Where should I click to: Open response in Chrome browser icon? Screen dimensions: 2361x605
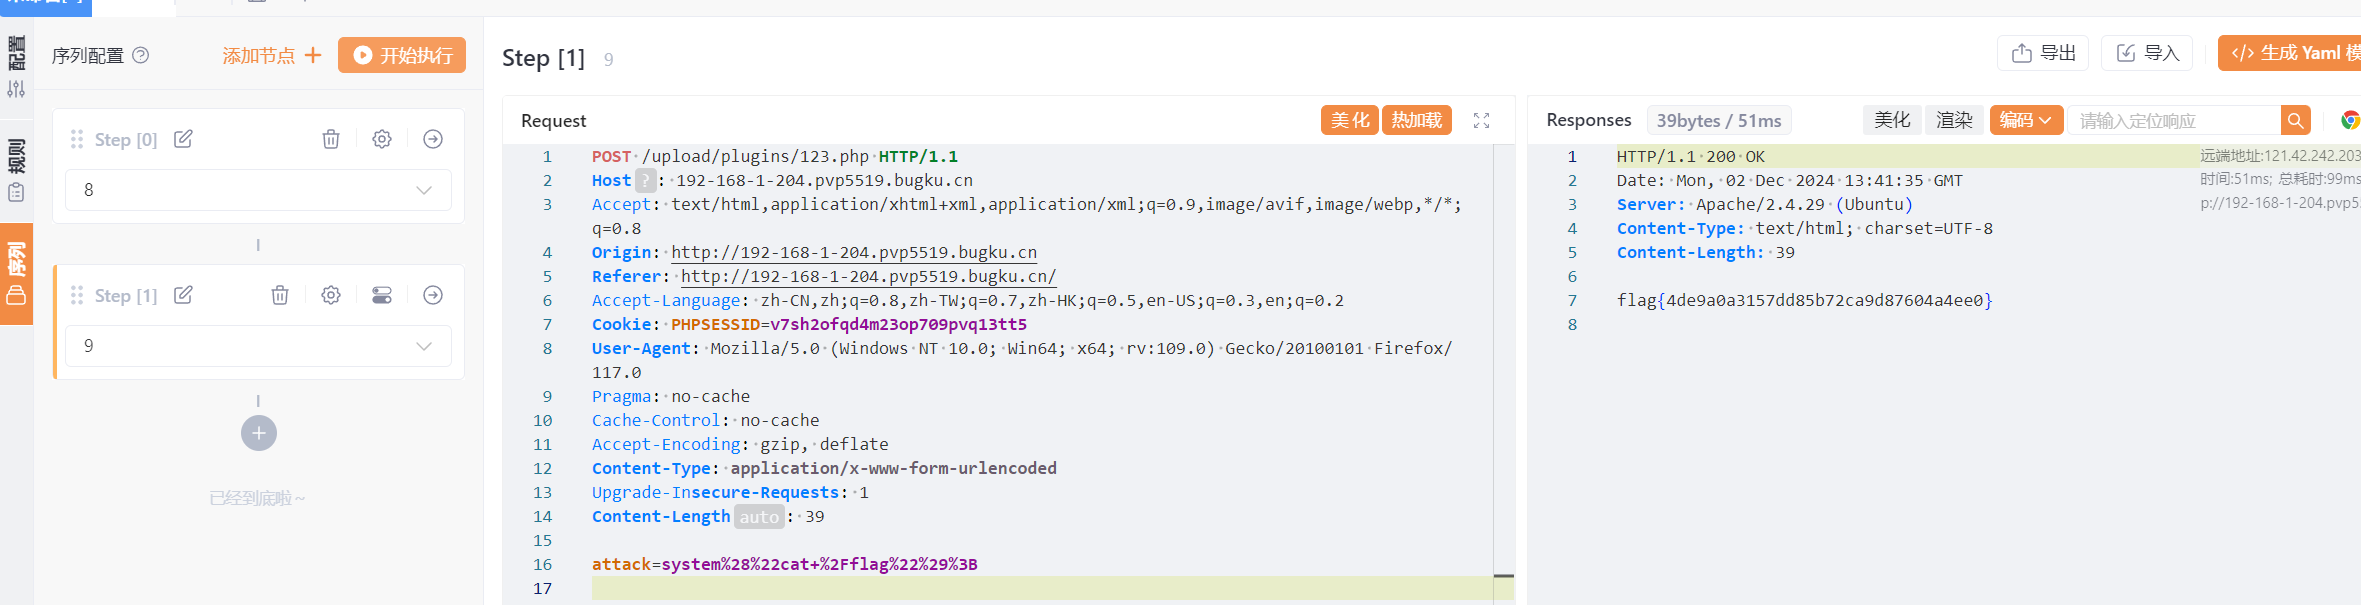[2350, 120]
